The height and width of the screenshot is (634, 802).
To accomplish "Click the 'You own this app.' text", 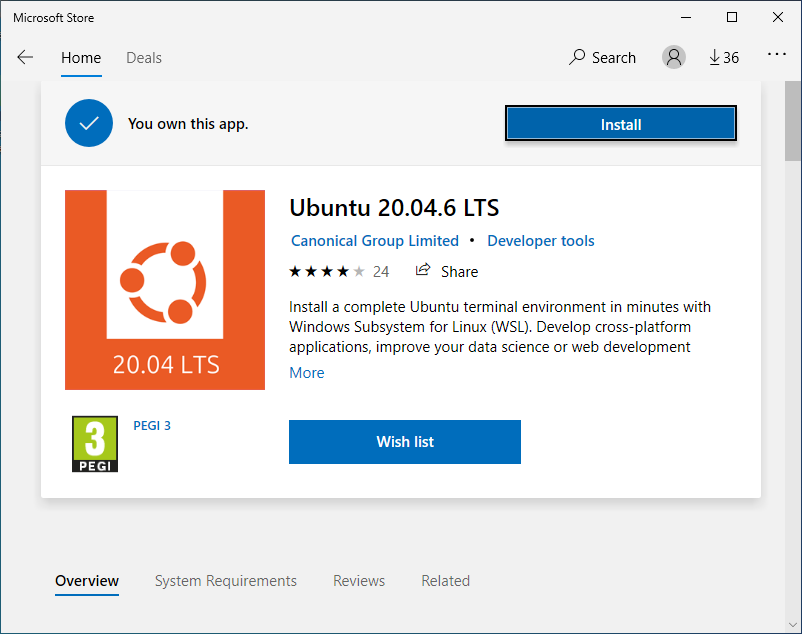I will tap(188, 124).
